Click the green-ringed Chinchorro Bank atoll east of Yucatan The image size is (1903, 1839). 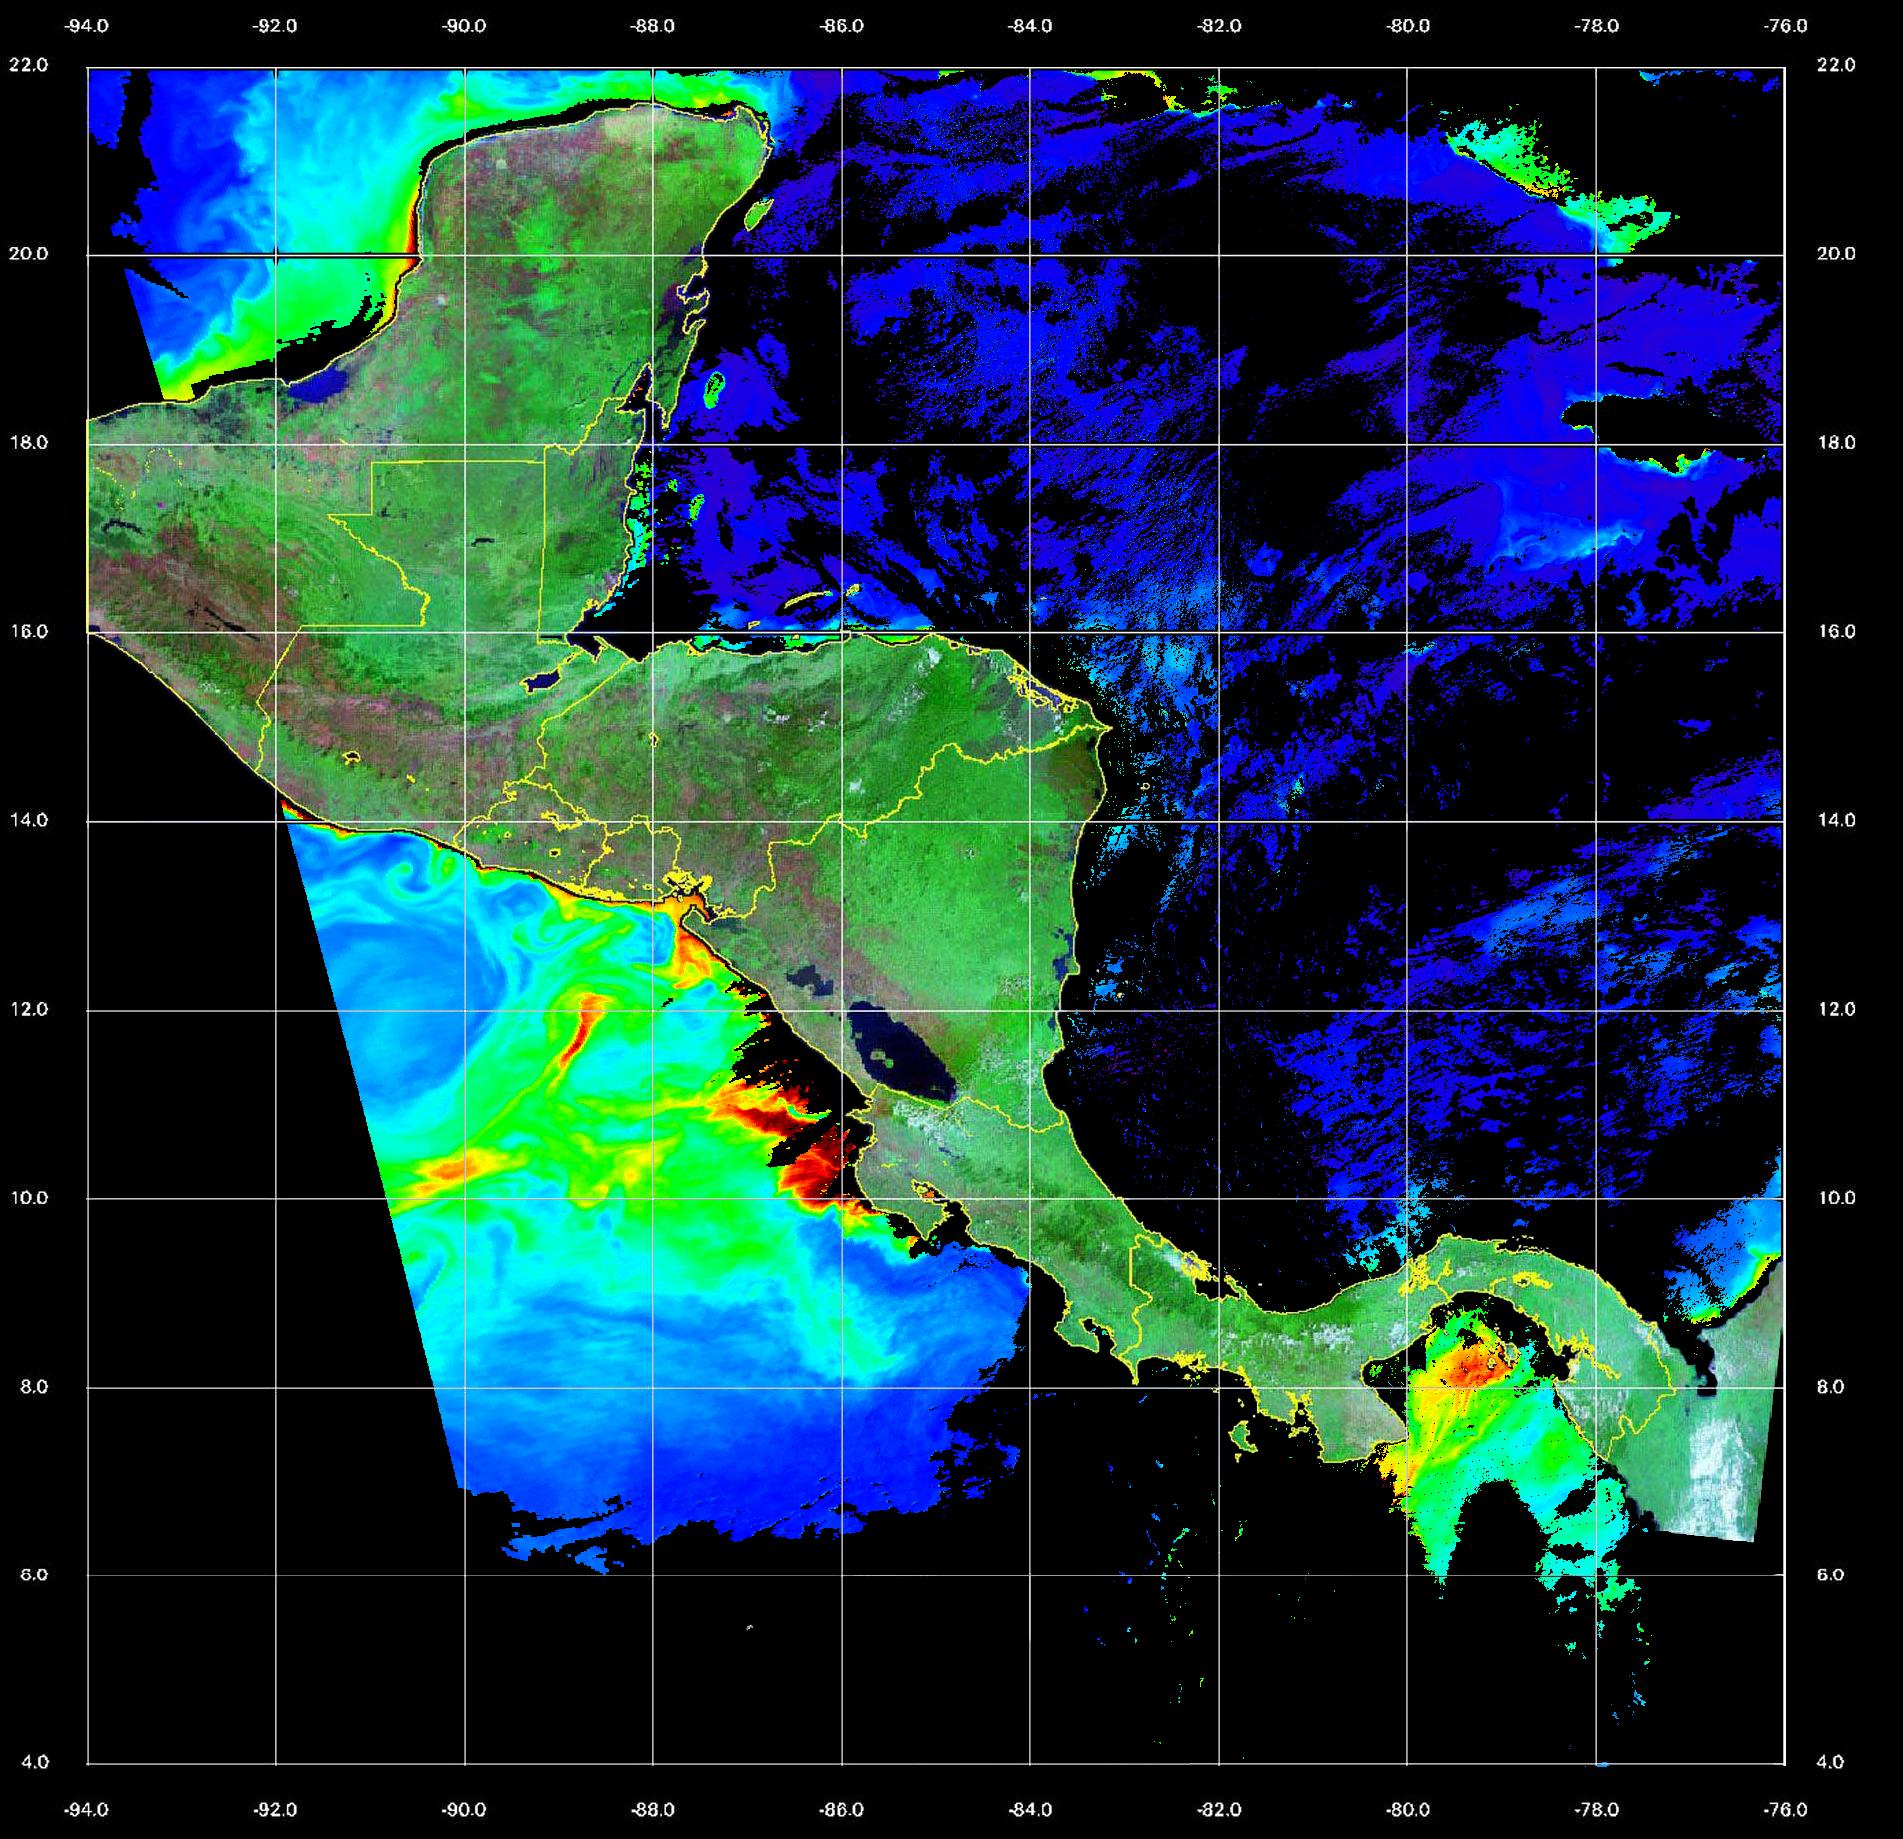[714, 390]
